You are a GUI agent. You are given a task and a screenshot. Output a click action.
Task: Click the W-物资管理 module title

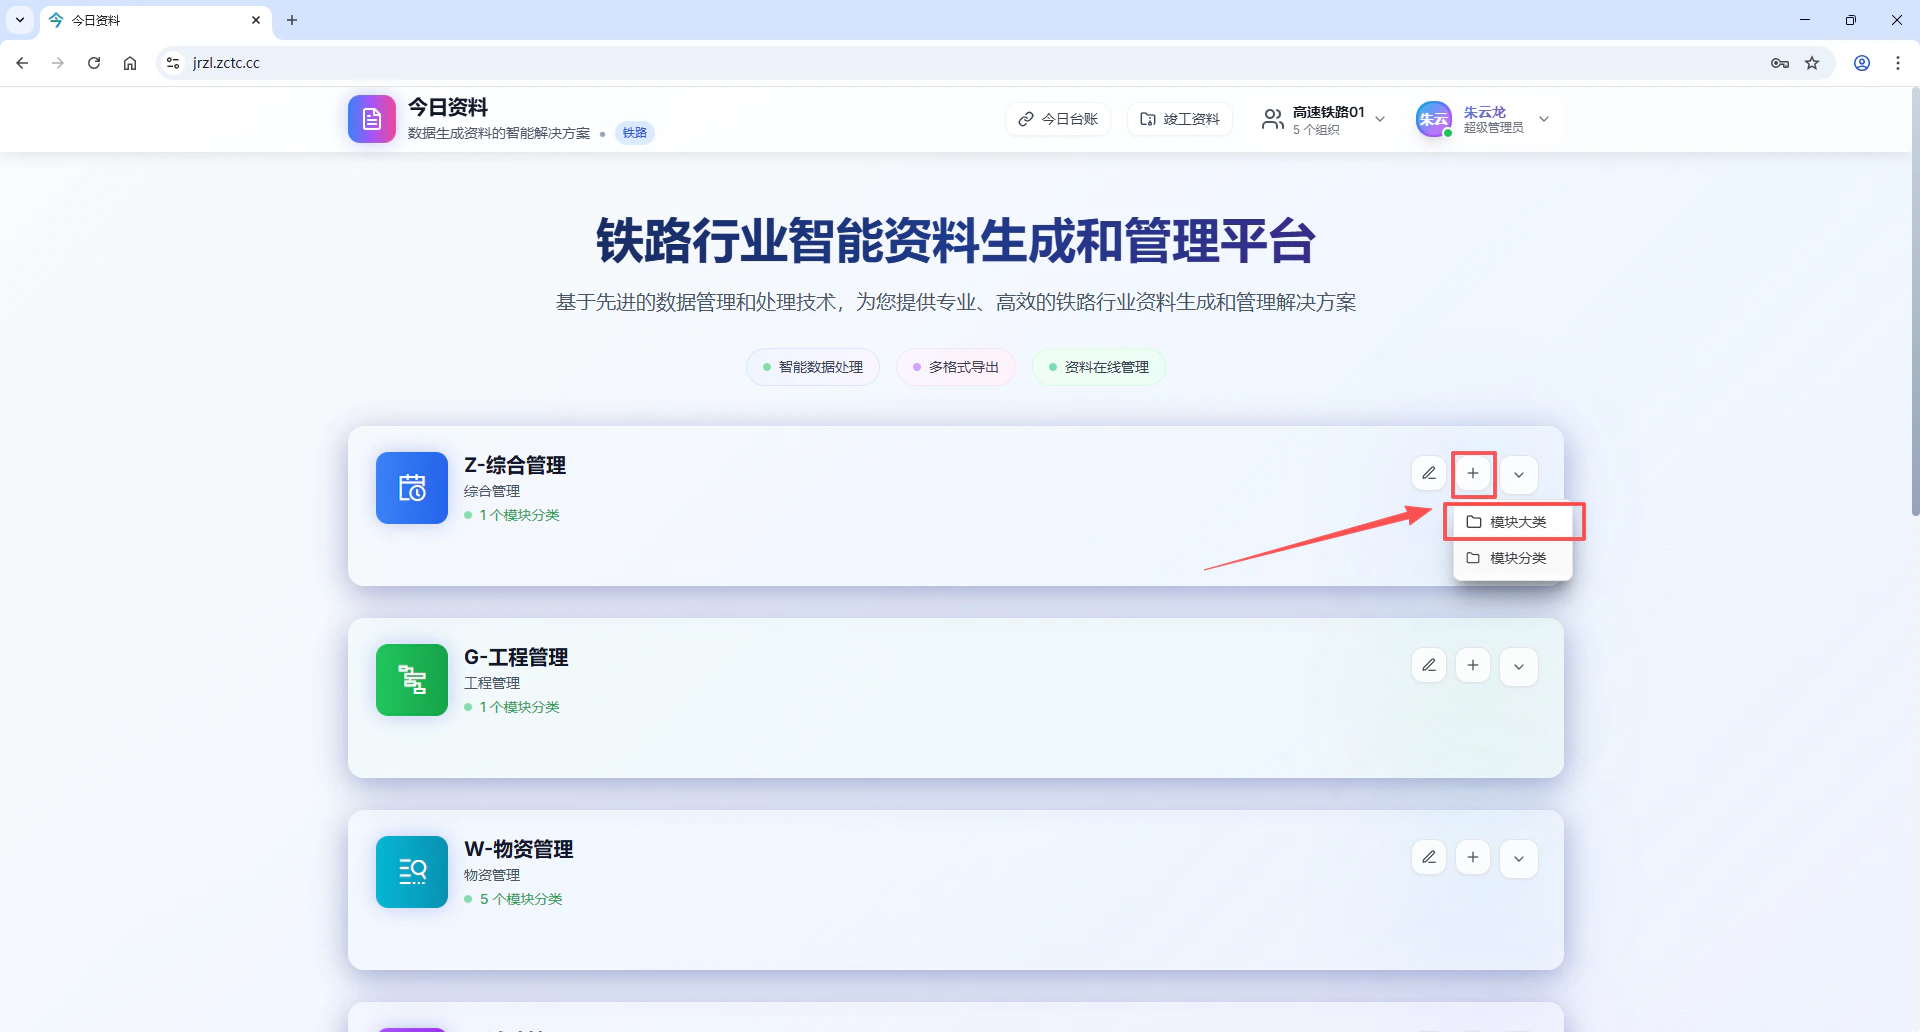coord(518,849)
